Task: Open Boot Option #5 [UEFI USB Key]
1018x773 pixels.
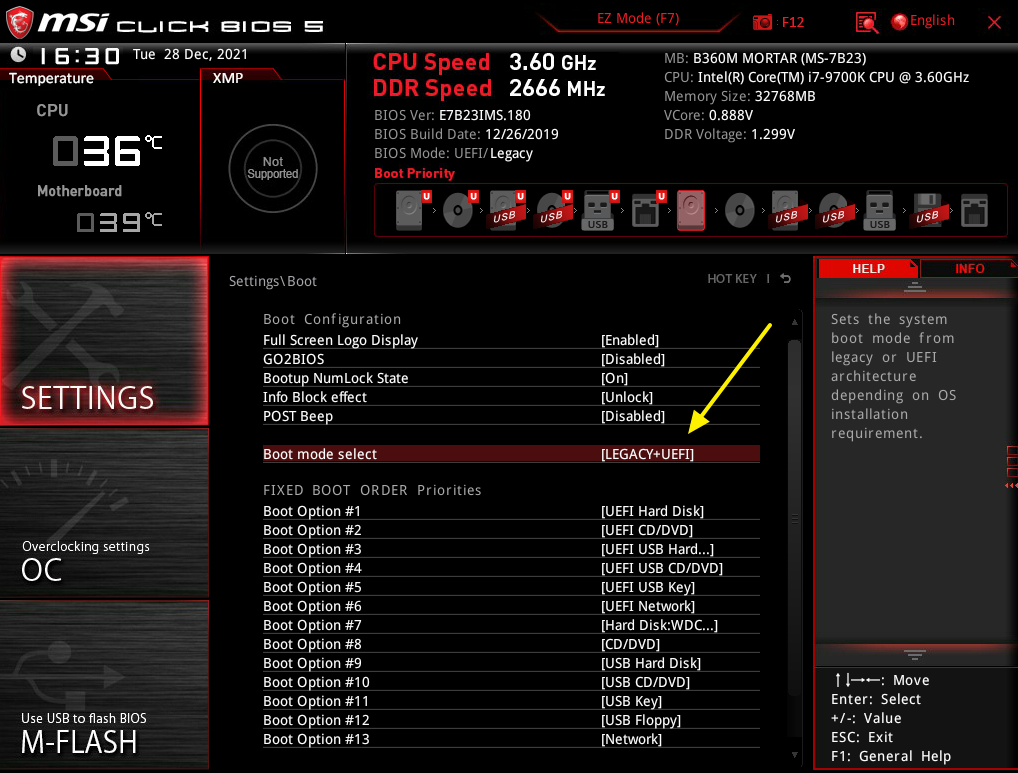Action: tap(511, 587)
